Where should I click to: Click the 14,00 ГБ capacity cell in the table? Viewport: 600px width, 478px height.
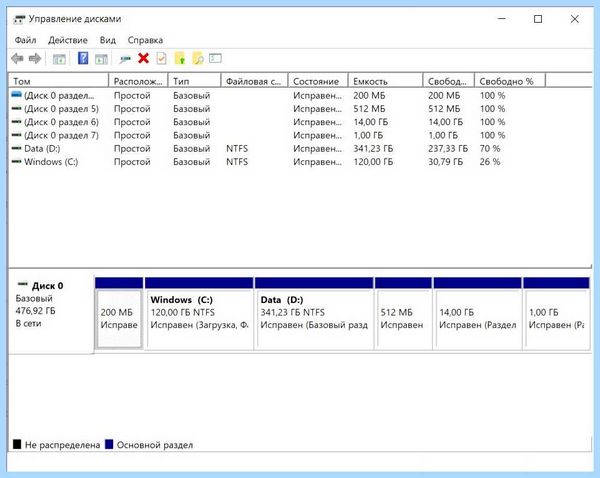[370, 122]
